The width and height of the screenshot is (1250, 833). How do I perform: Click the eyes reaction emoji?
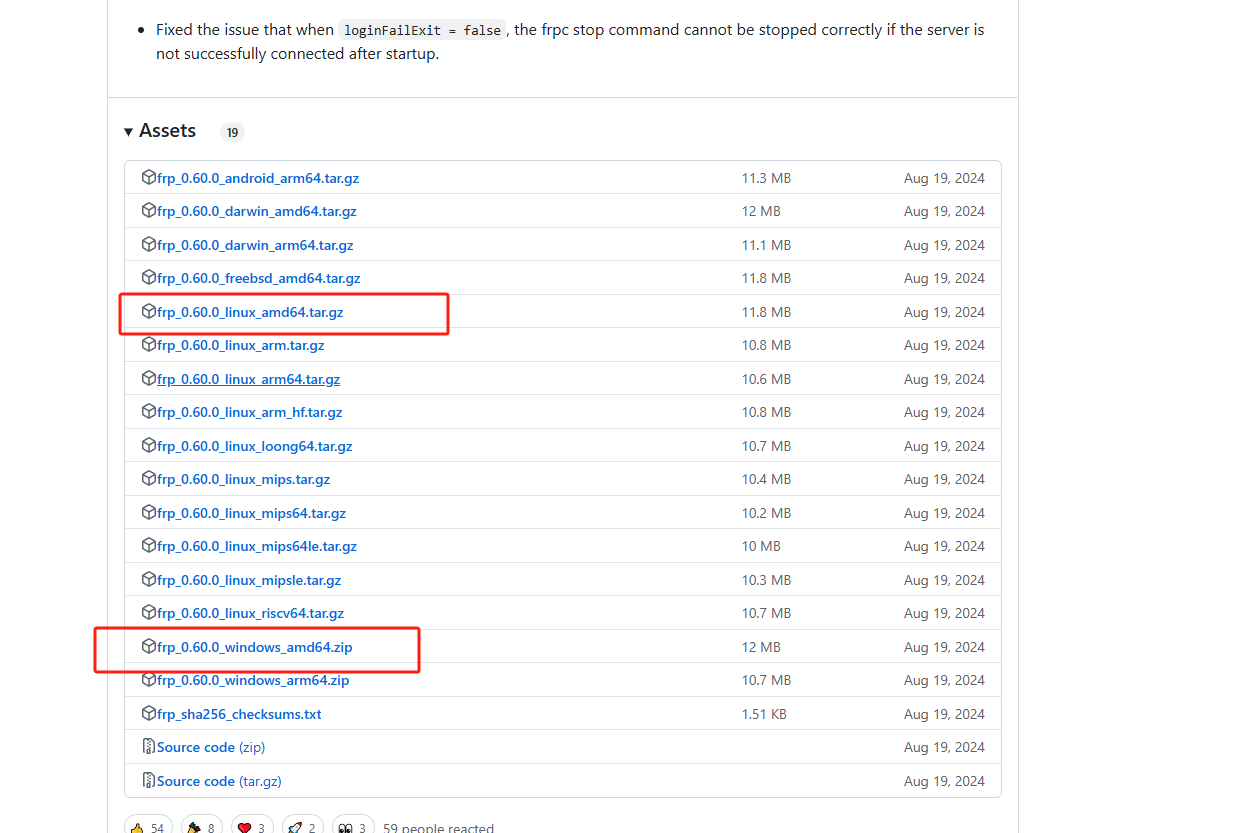click(x=345, y=828)
